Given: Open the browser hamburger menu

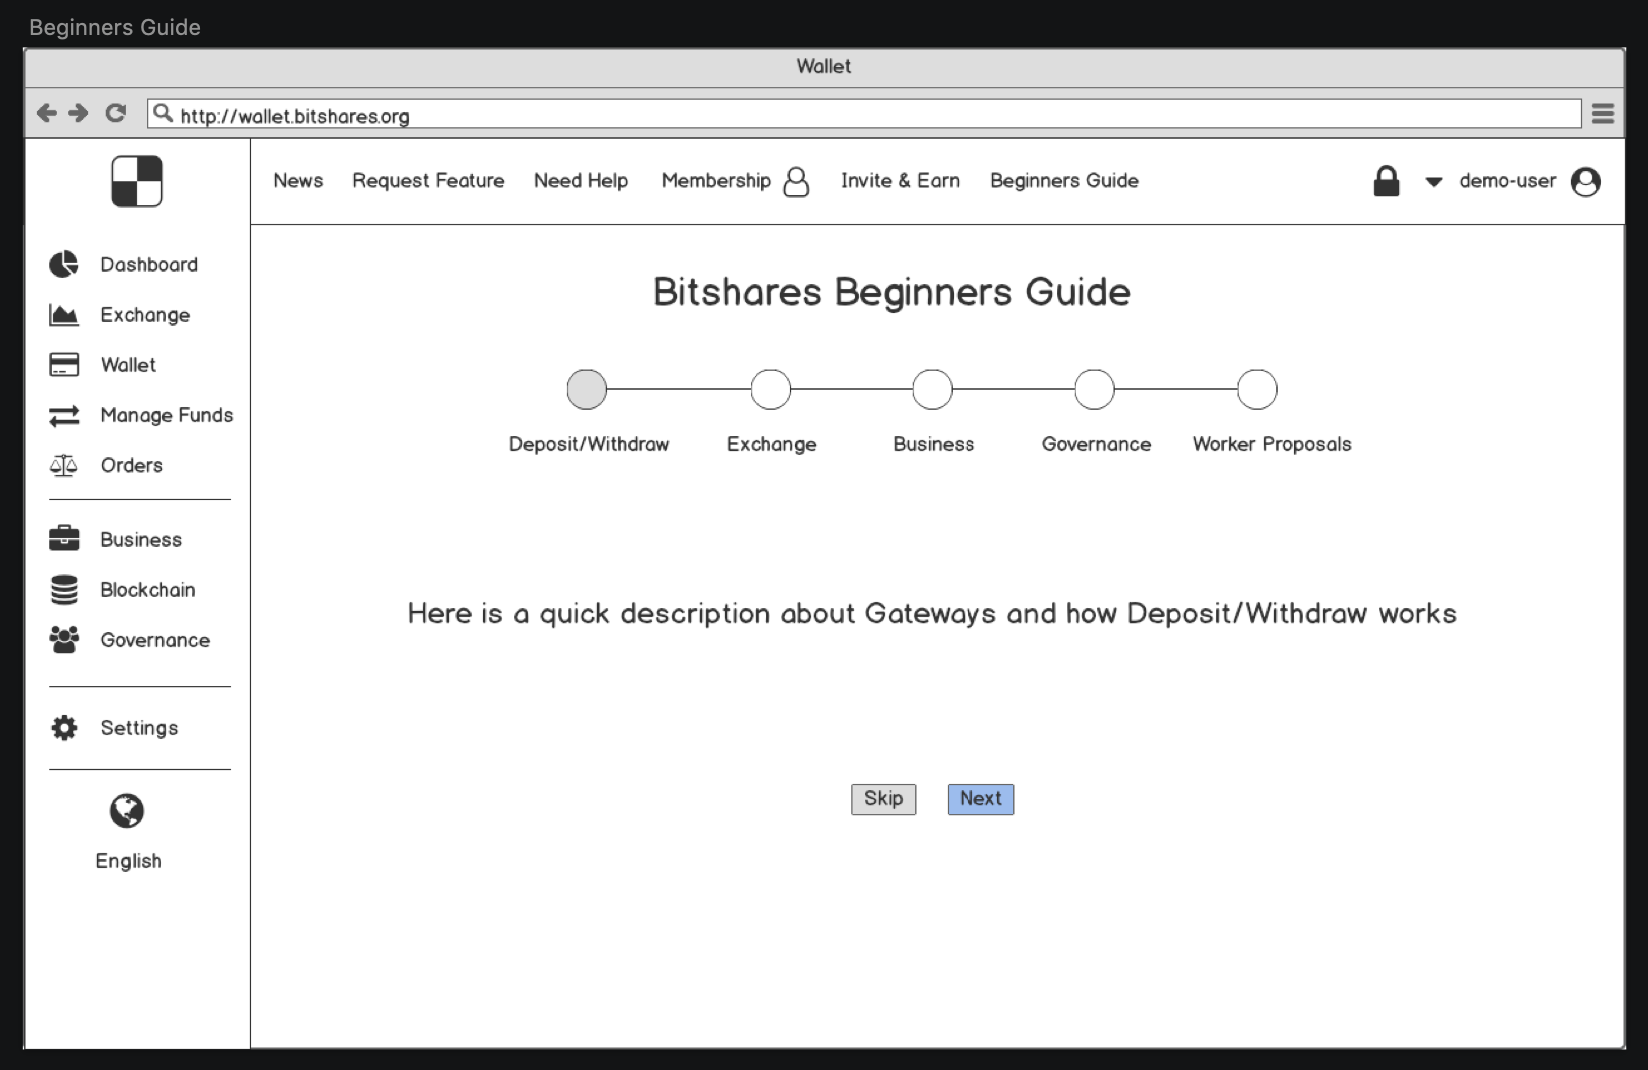Looking at the screenshot, I should (1603, 114).
